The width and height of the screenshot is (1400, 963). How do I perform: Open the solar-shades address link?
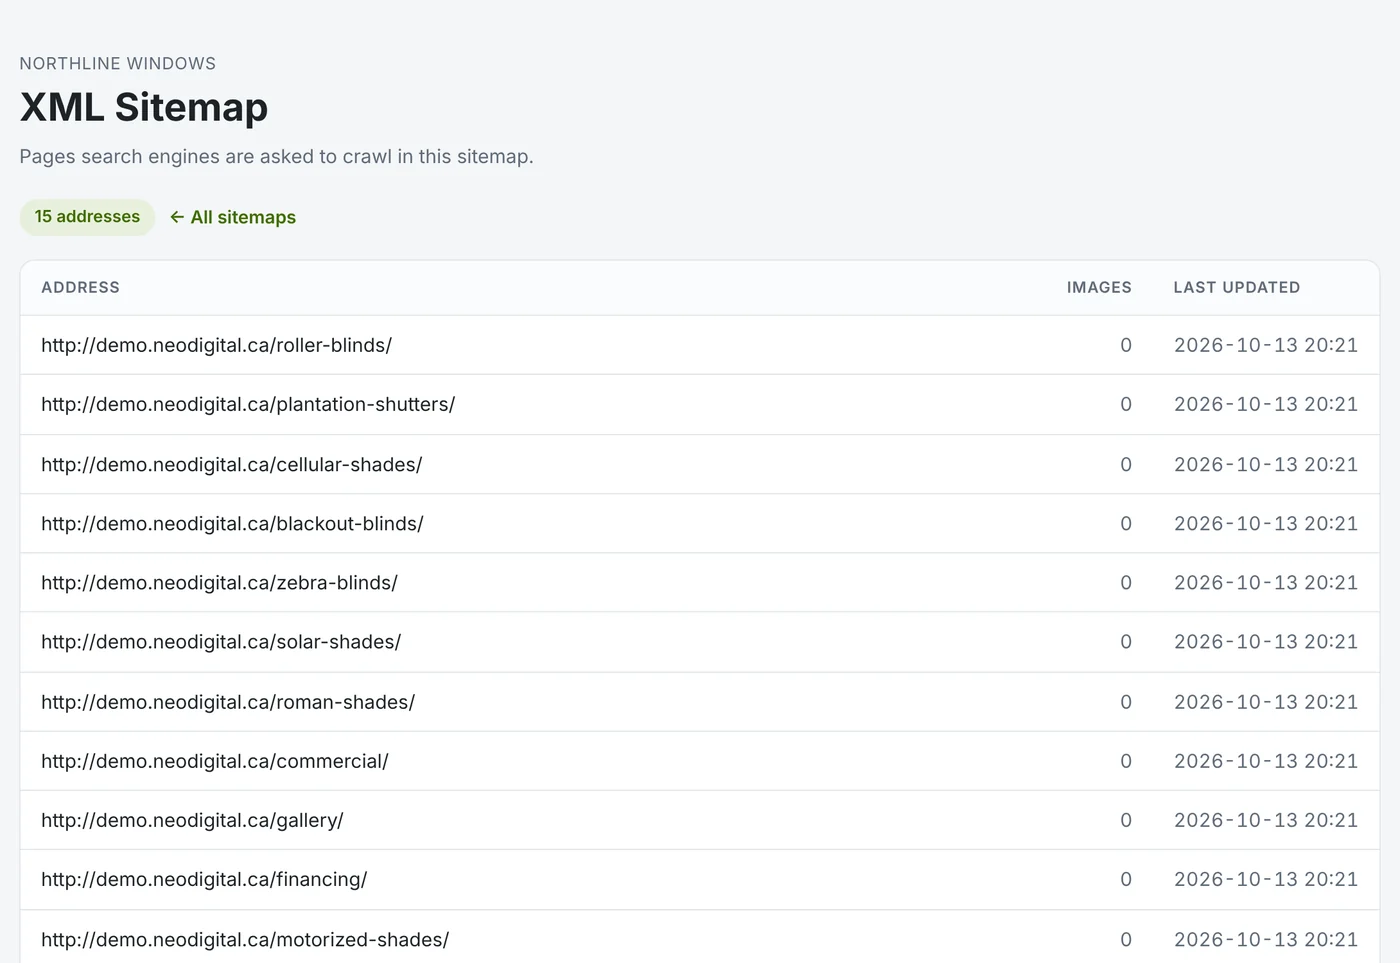tap(221, 641)
